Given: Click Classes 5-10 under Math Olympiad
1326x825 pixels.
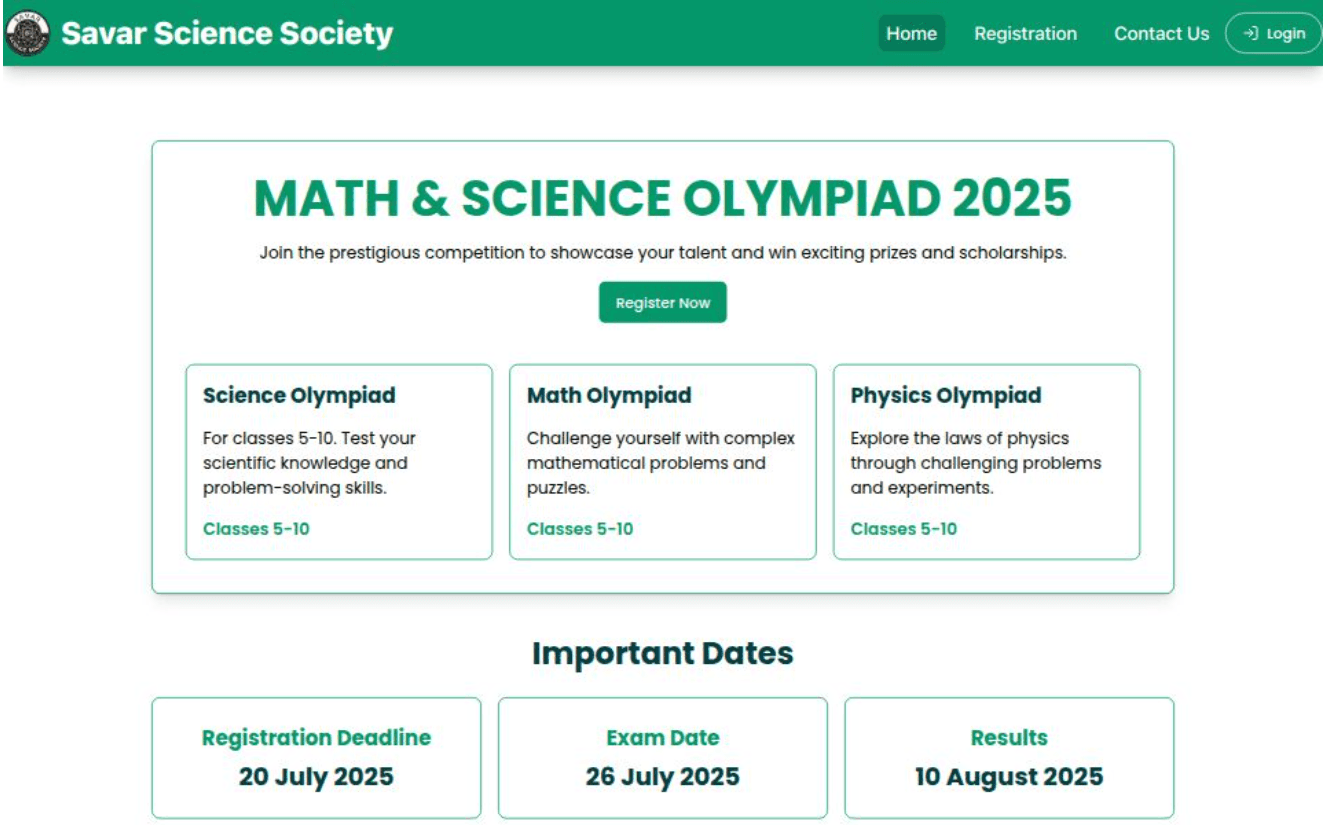Looking at the screenshot, I should [x=580, y=529].
